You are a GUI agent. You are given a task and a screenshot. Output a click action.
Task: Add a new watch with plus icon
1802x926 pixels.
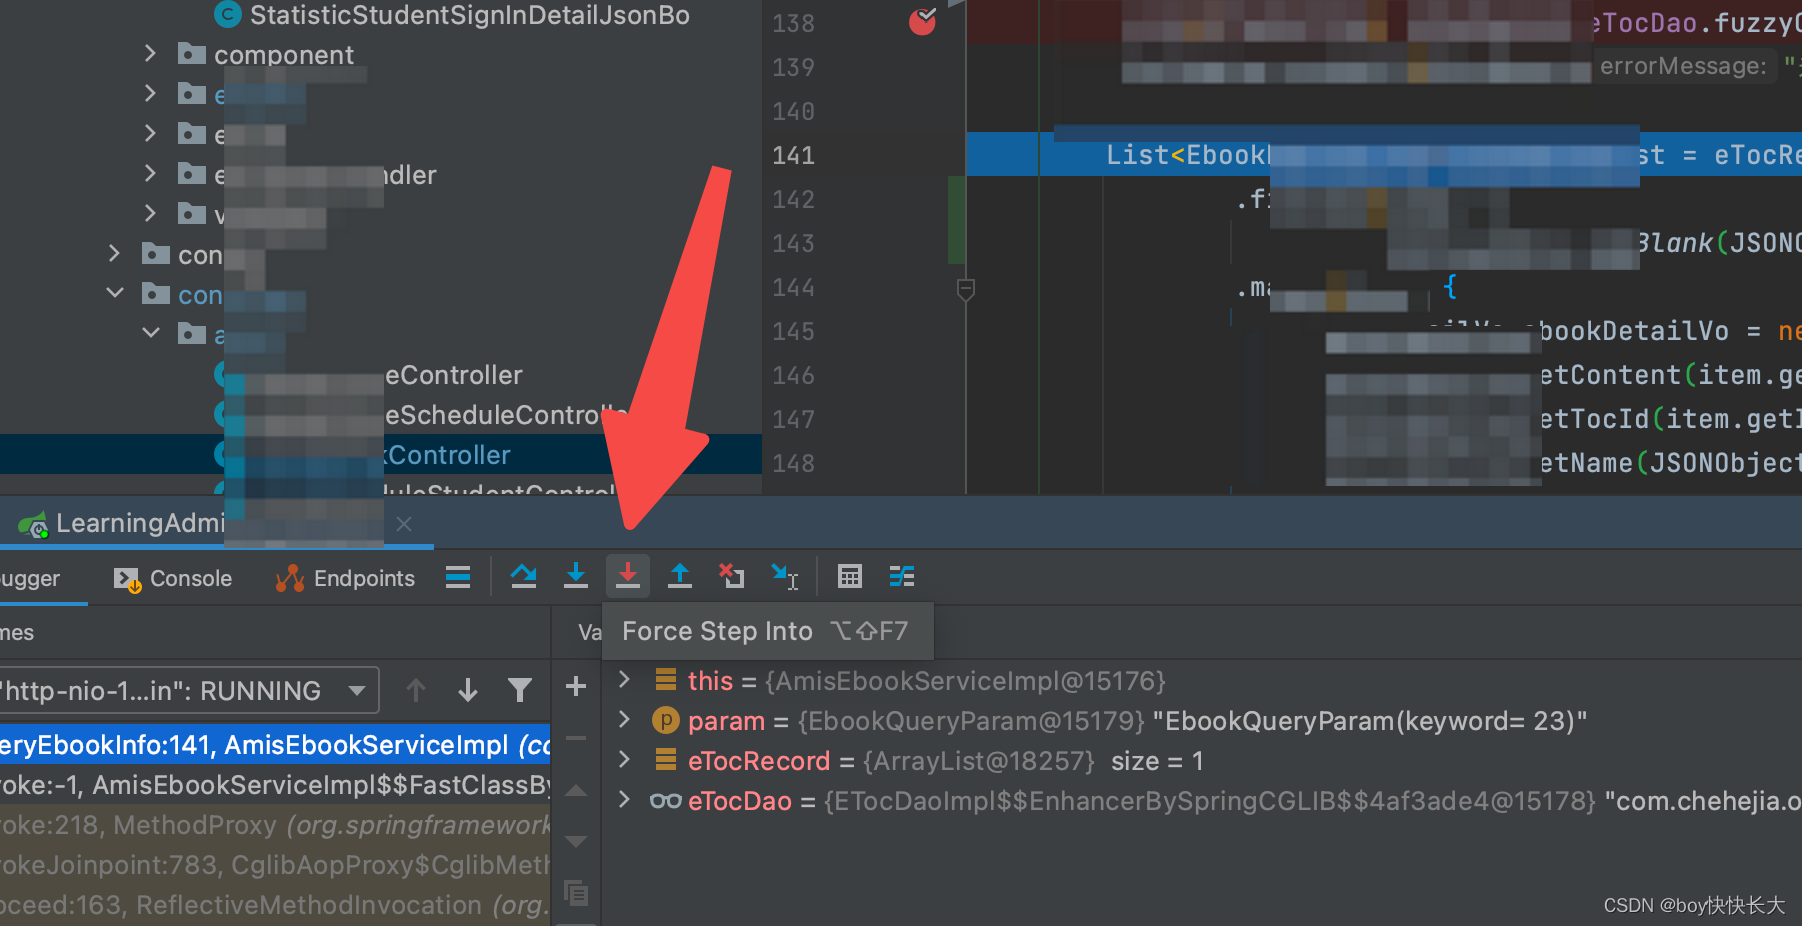576,686
